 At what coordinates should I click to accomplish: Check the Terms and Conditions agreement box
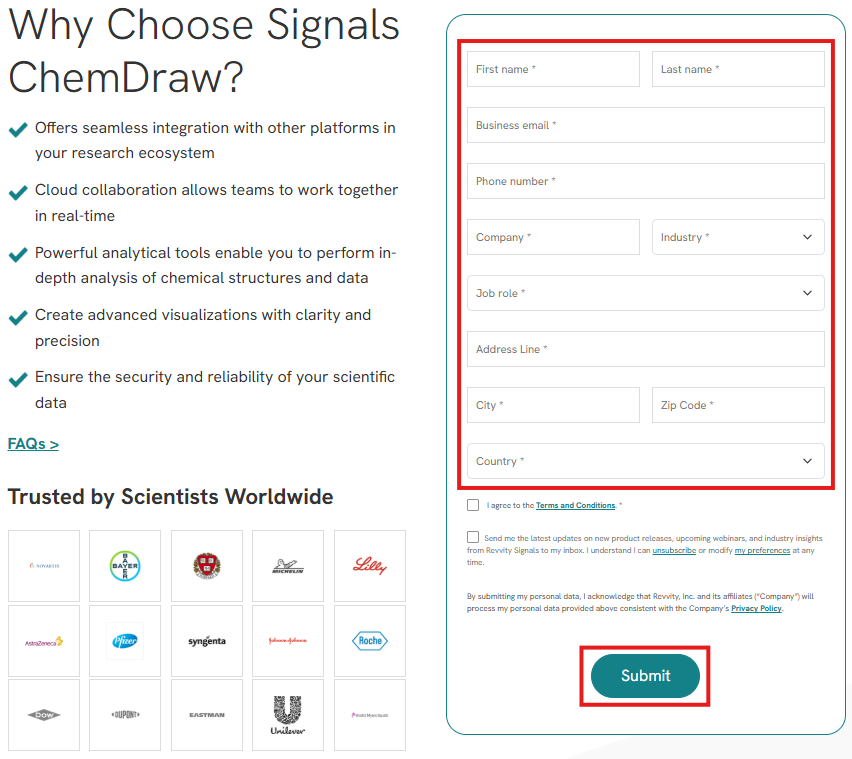point(473,505)
